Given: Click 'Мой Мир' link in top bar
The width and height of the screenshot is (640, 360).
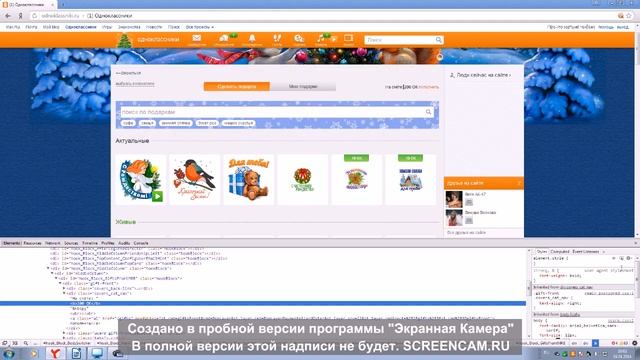Looking at the screenshot, I should pyautogui.click(x=51, y=27).
